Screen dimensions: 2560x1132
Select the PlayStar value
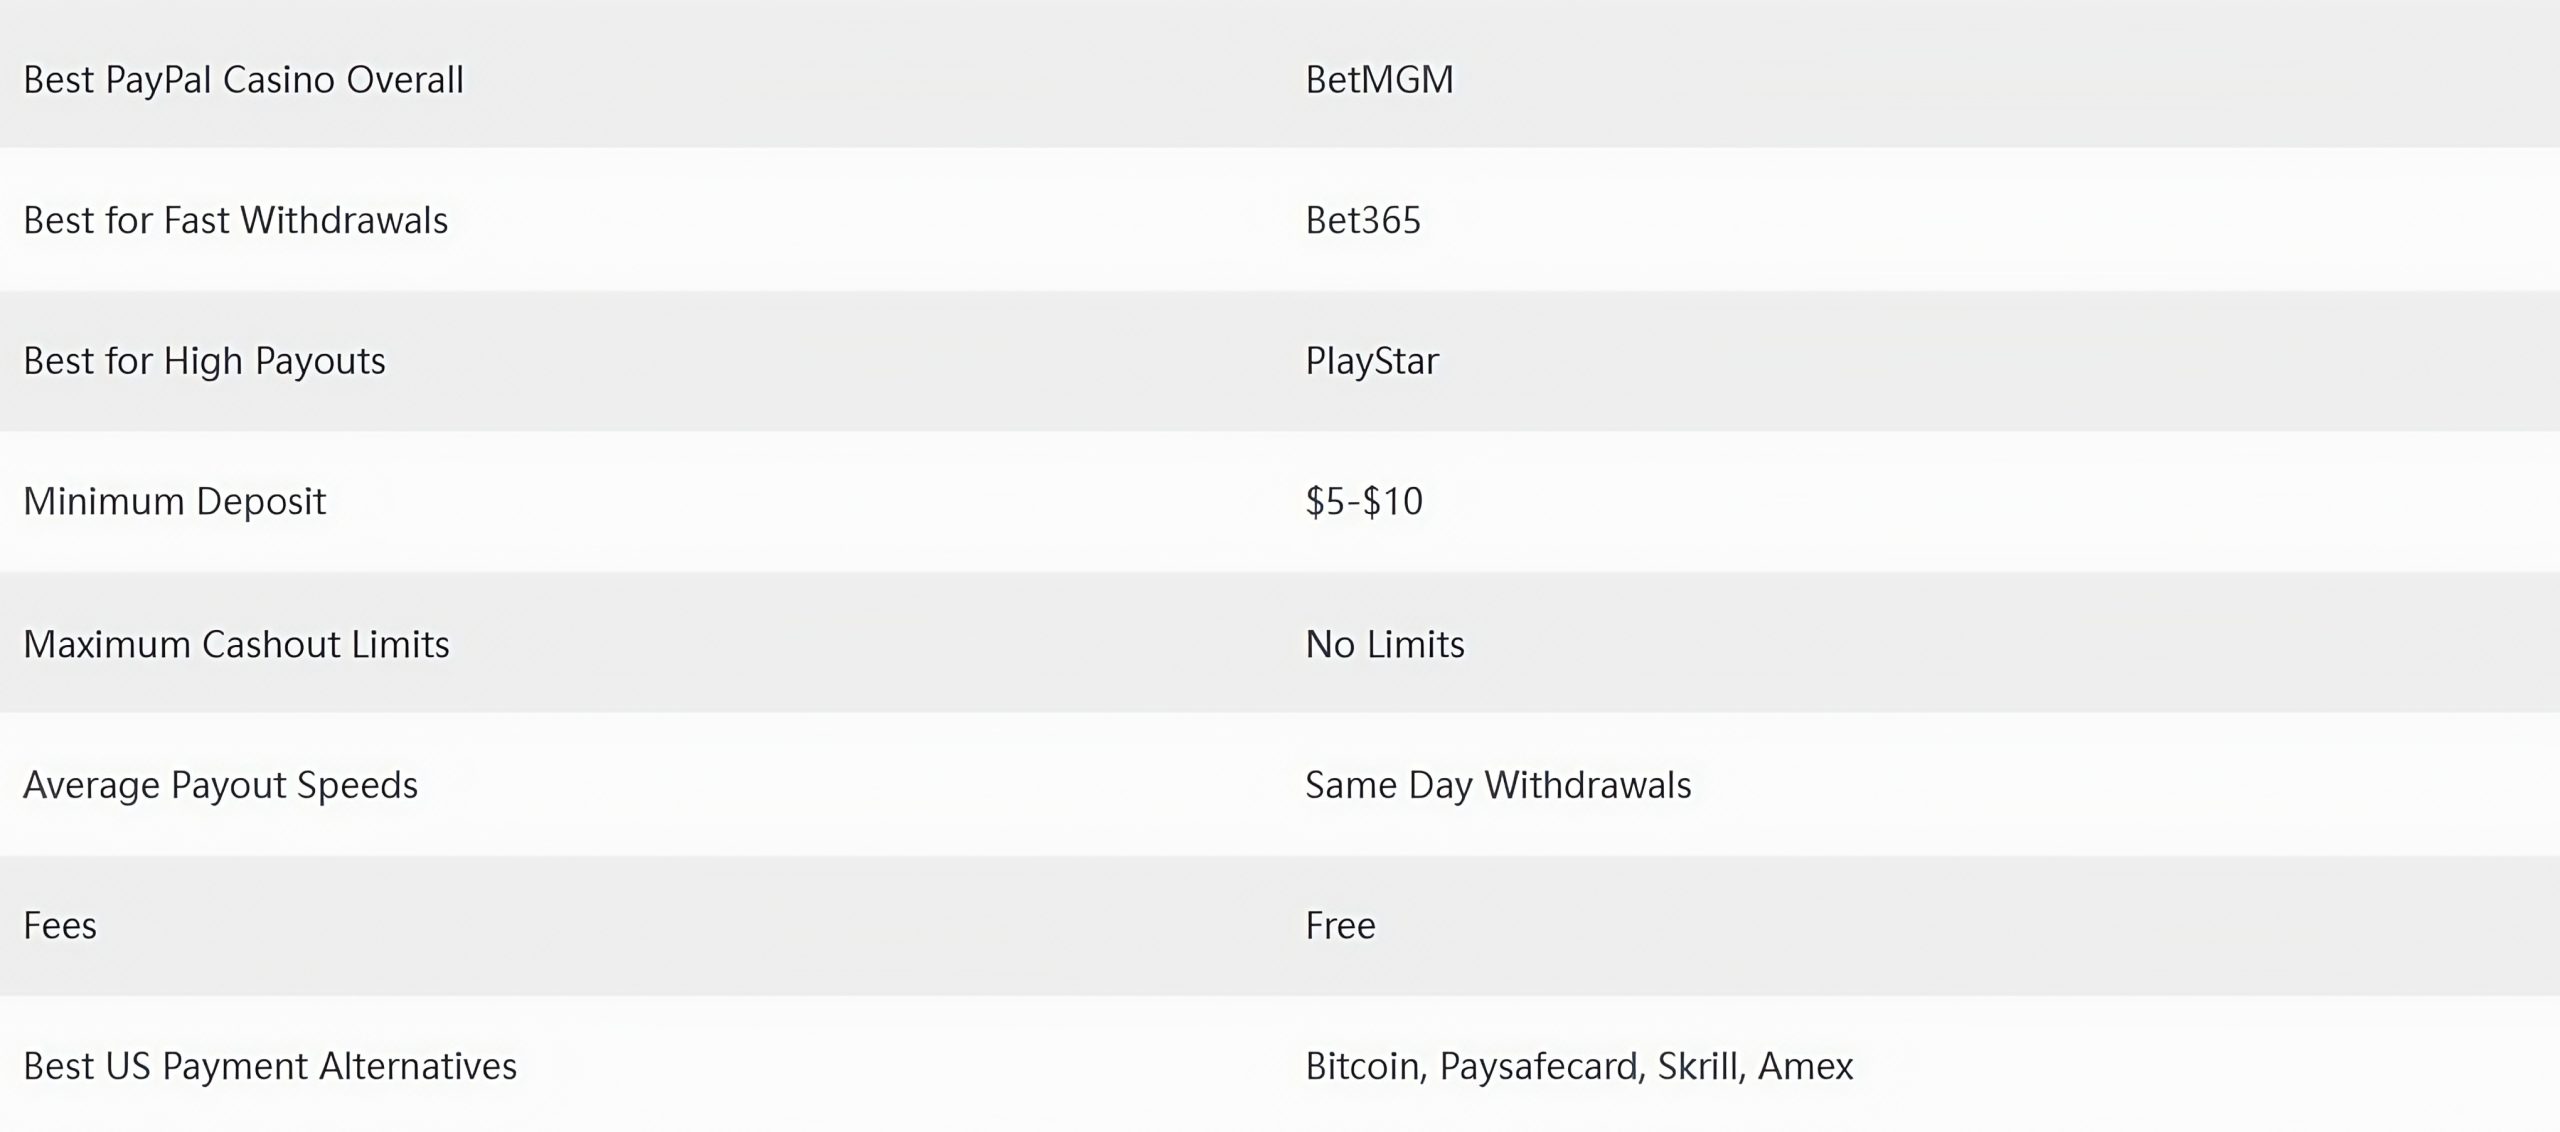(1372, 361)
